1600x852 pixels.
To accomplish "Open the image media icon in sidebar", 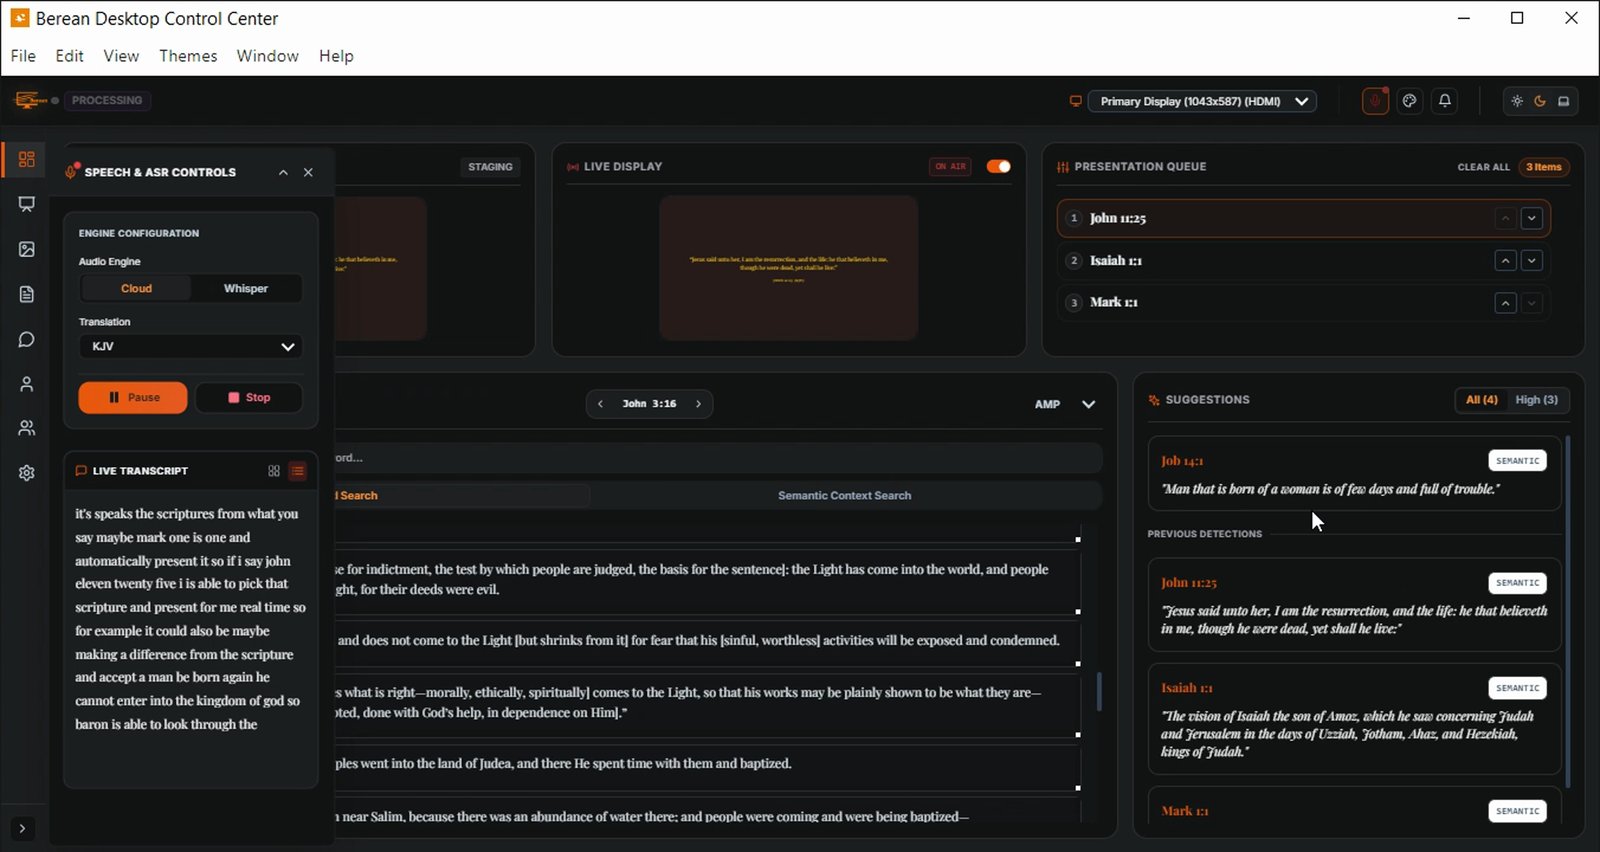I will point(27,249).
